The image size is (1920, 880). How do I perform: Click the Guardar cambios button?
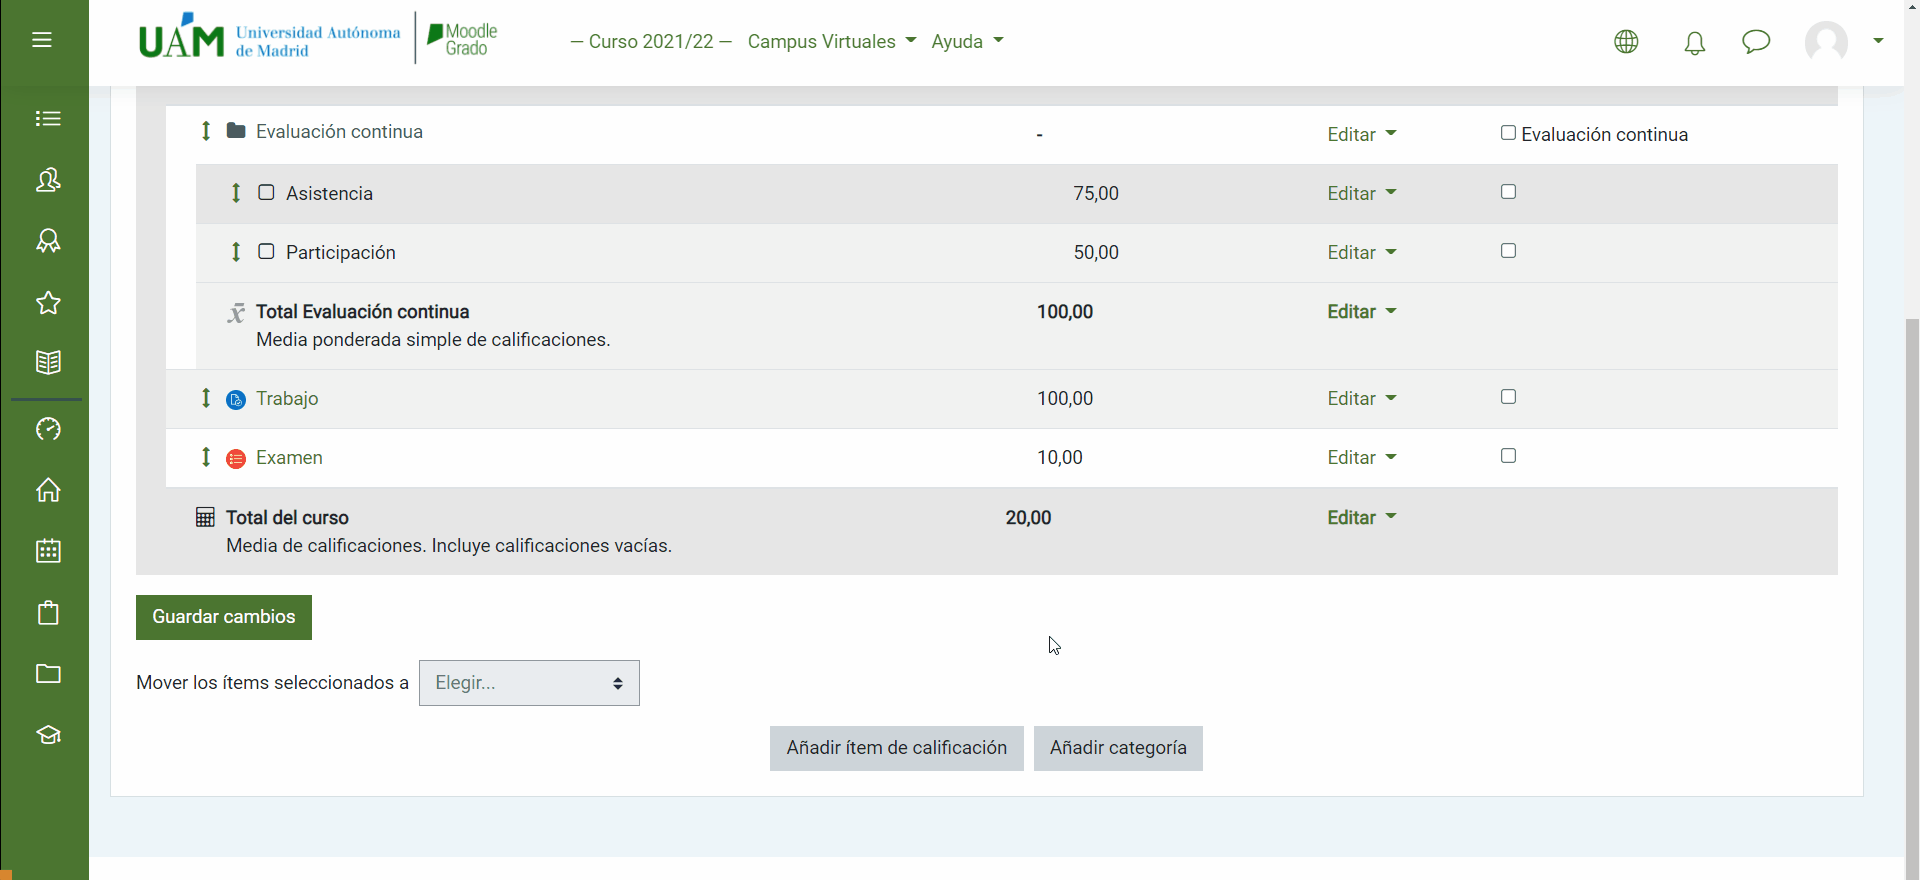(x=224, y=617)
